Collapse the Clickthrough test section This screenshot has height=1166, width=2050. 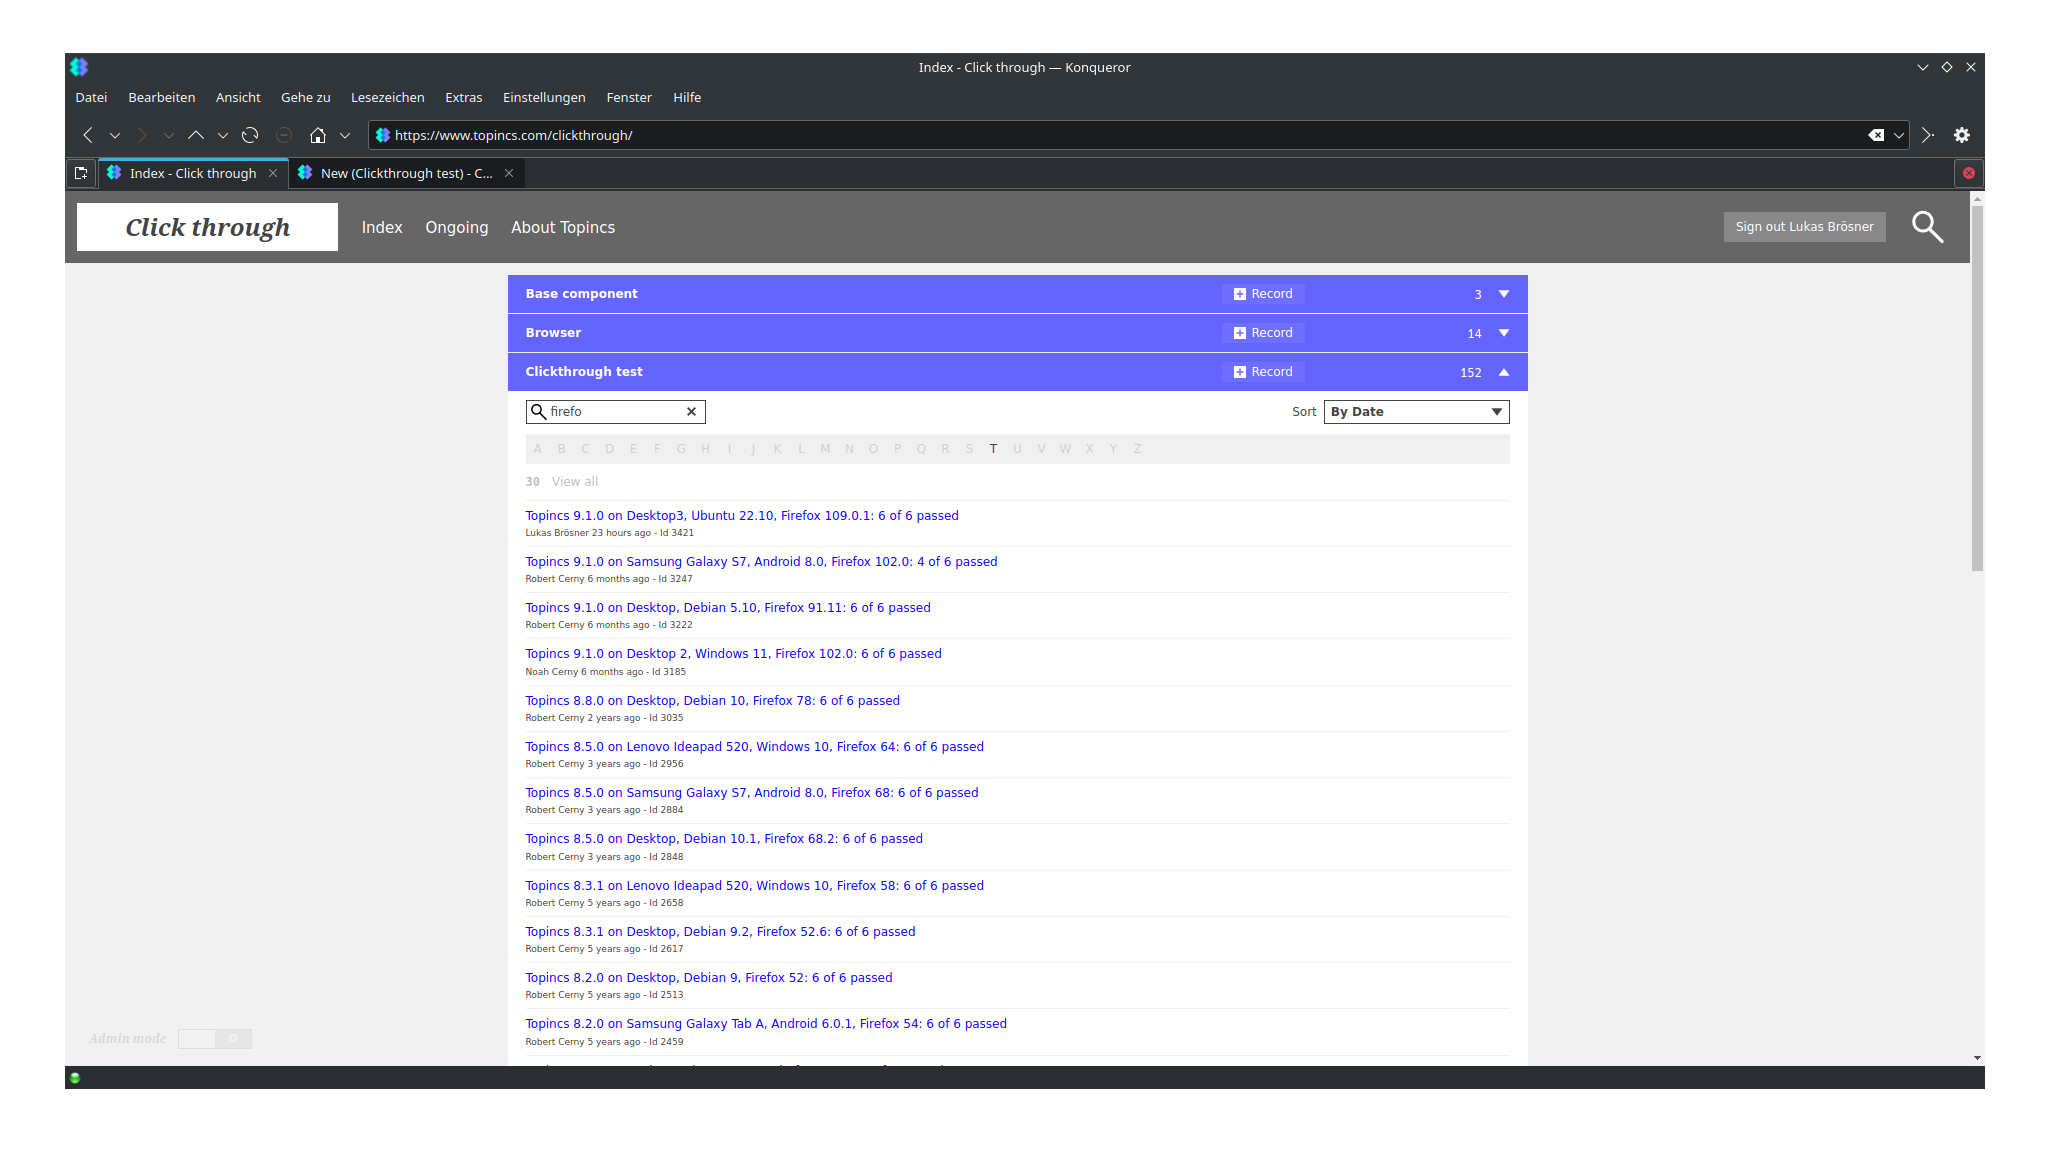point(1503,372)
